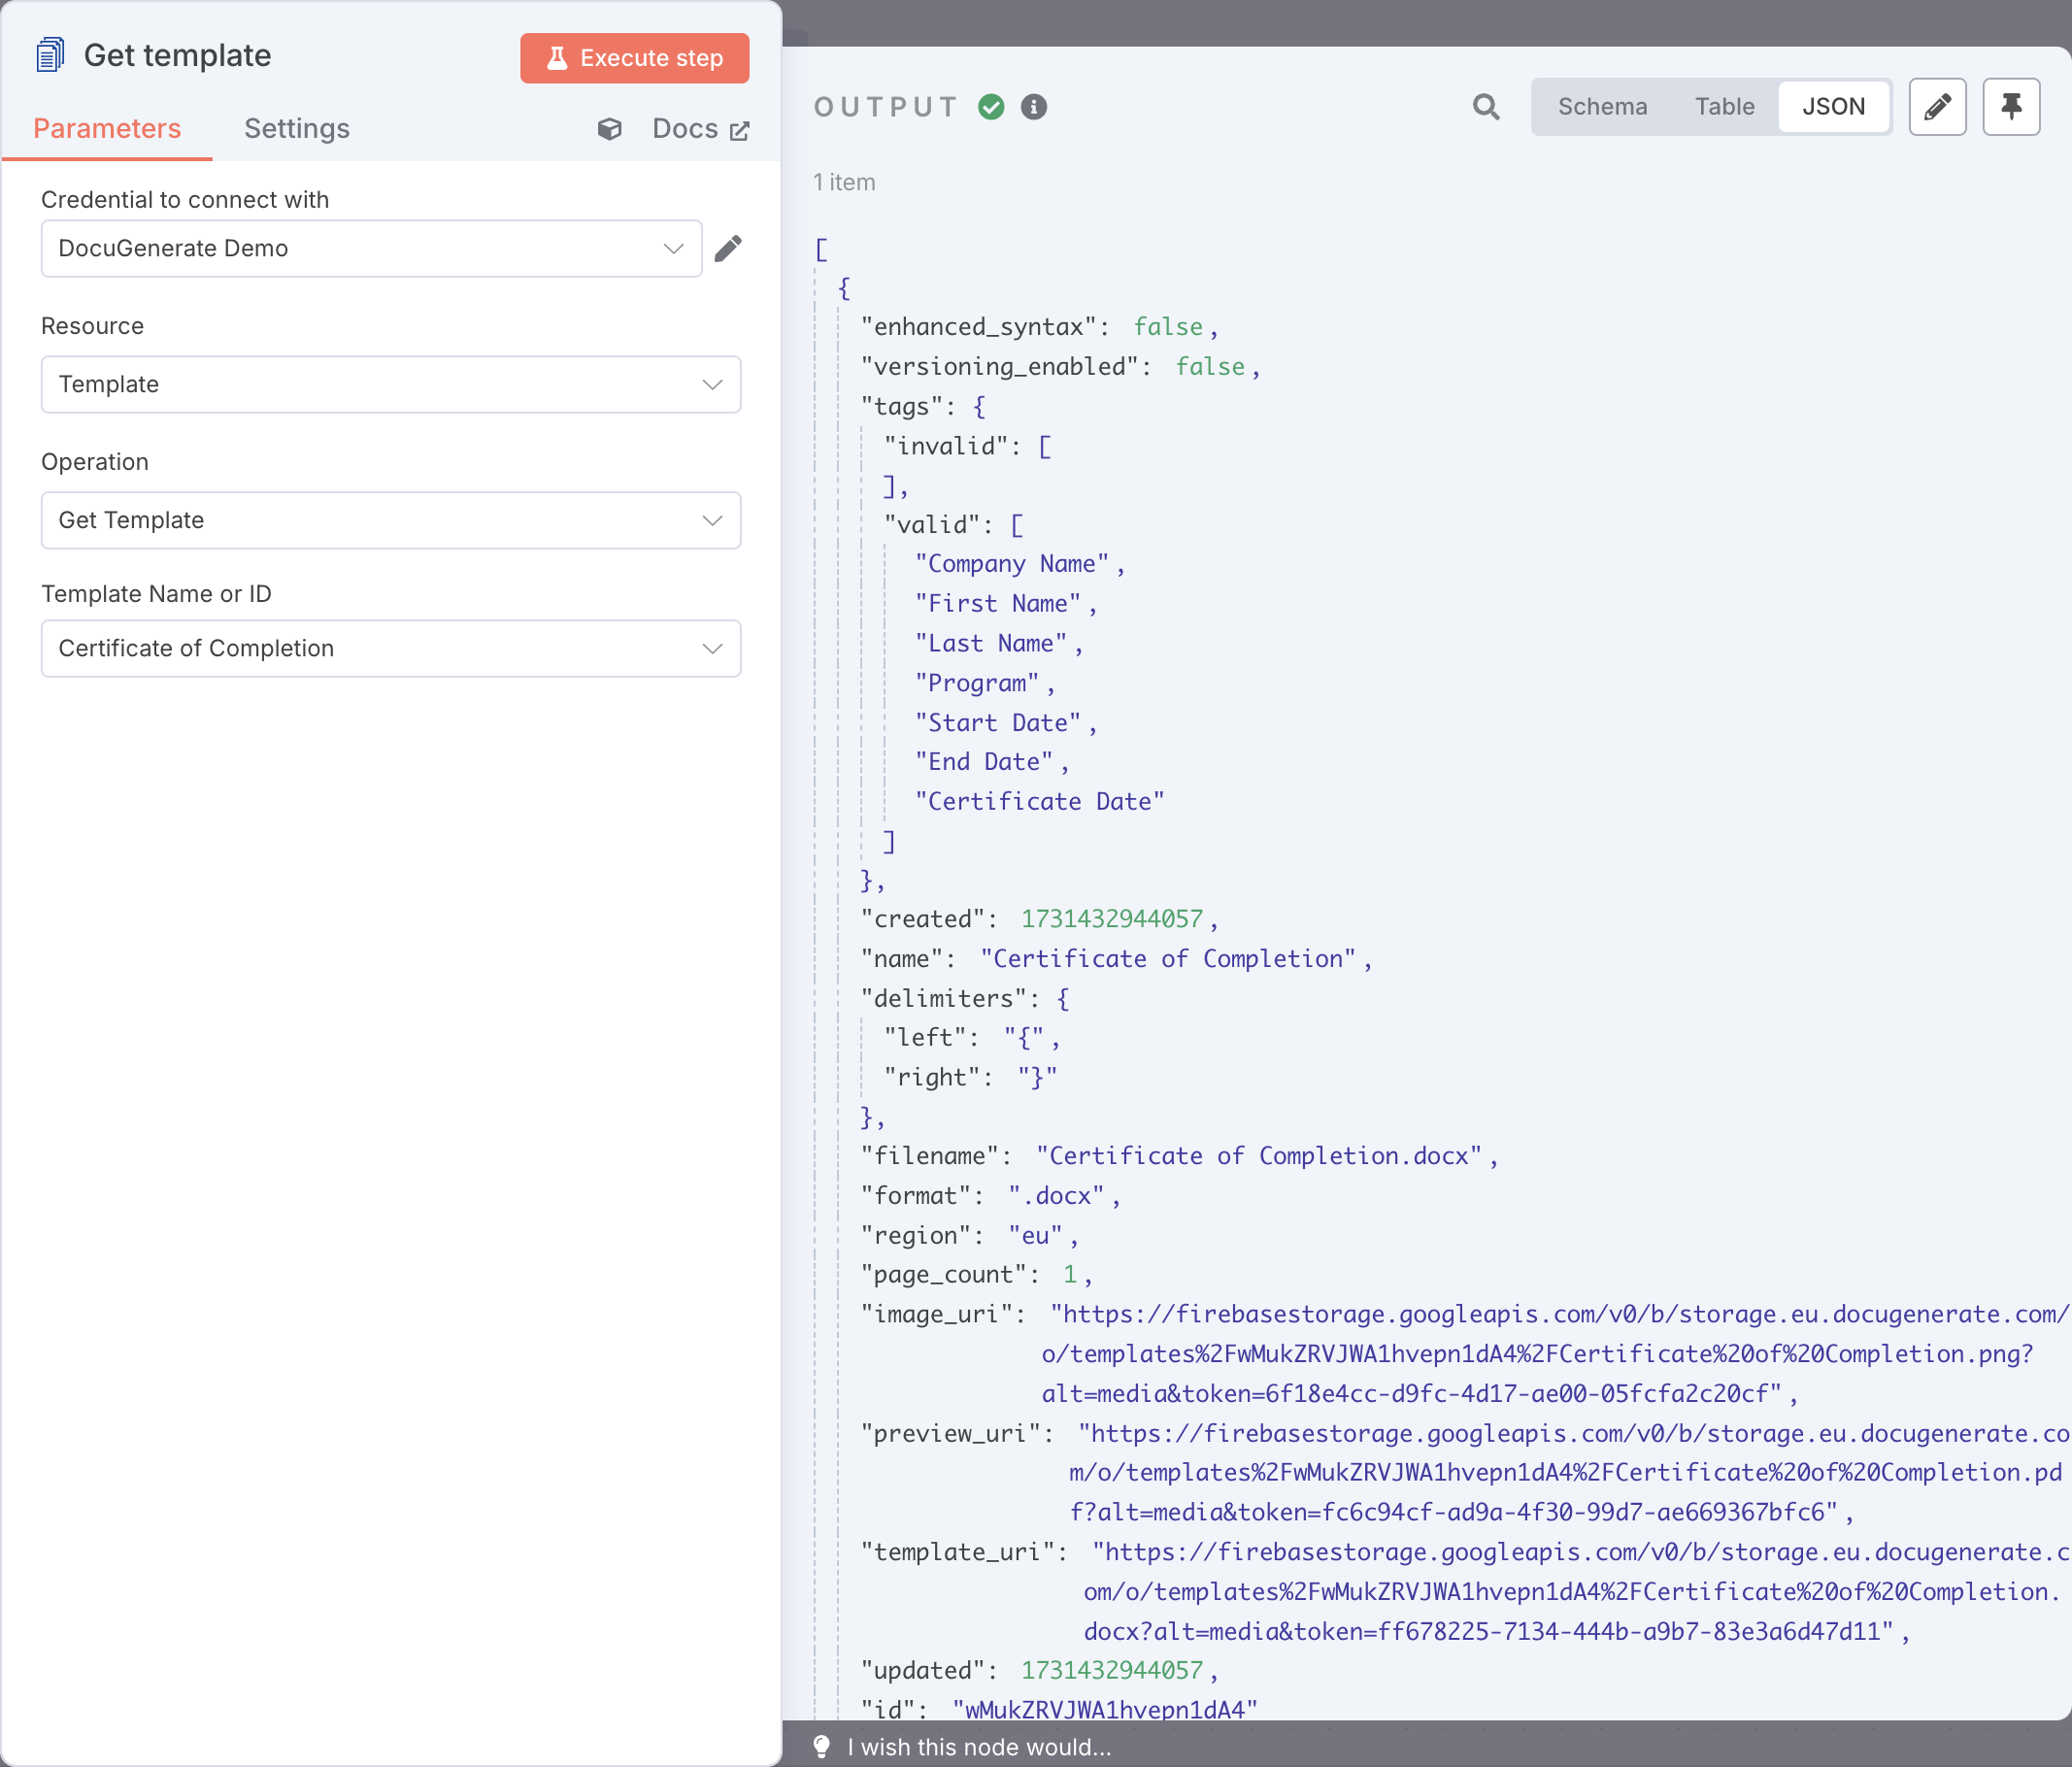Click the cube package icon beside Docs

coord(609,129)
